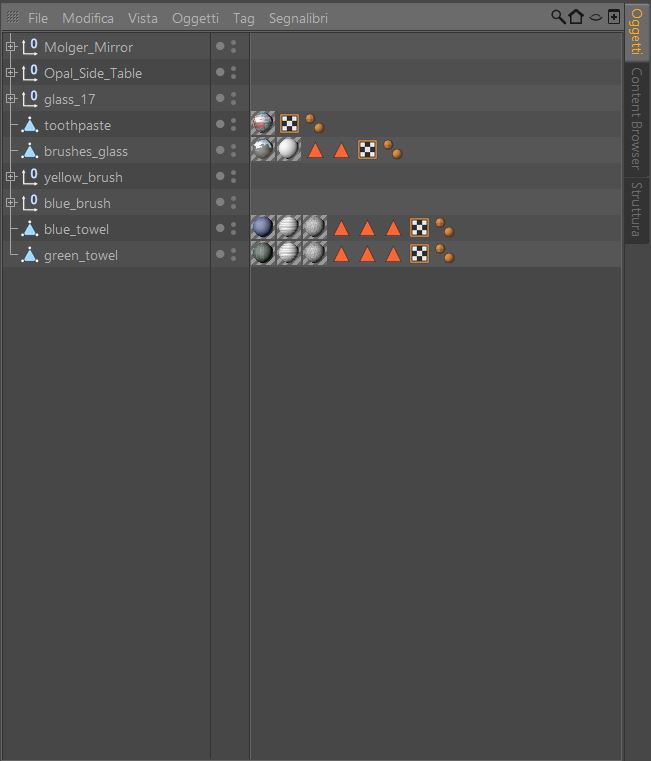
Task: Select the Phong tag on blue_towel
Action: (x=445, y=229)
